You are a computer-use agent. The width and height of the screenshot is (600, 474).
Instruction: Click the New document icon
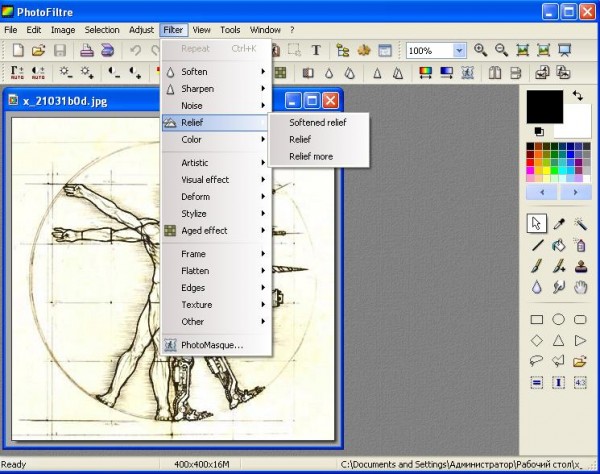[18, 50]
